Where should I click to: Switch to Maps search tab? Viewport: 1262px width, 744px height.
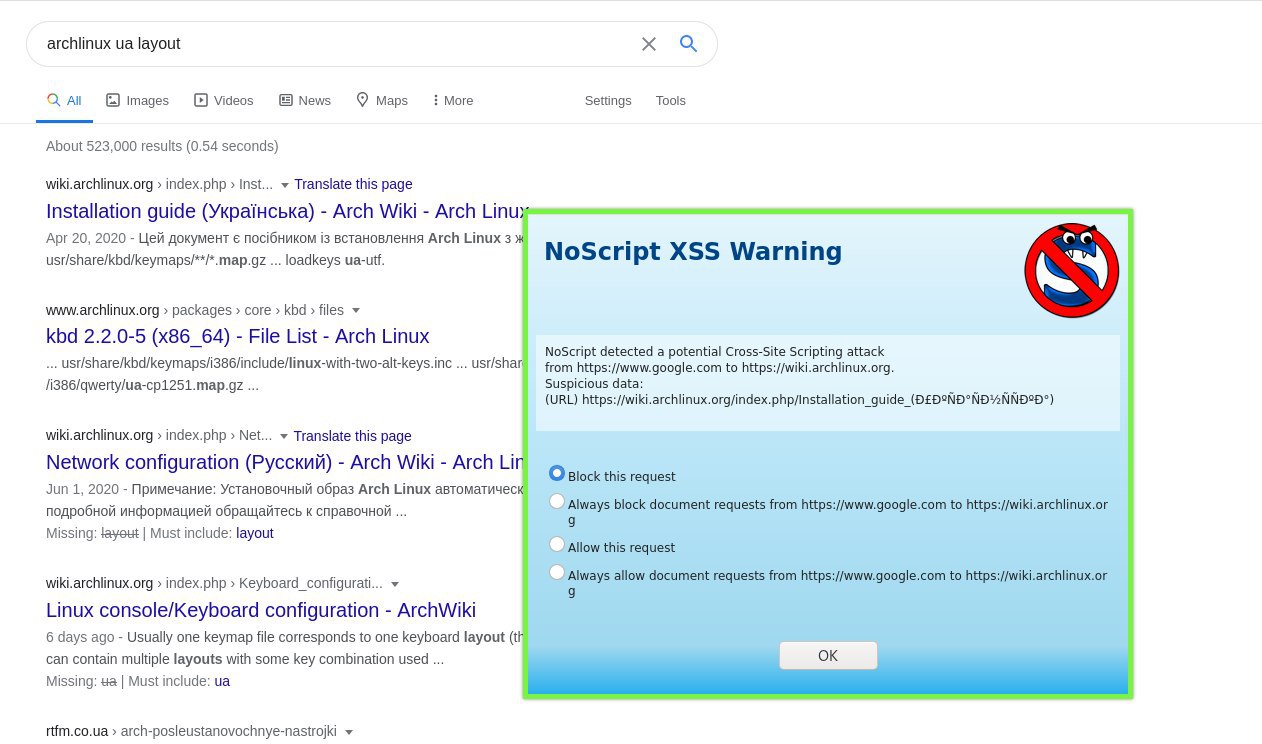coord(382,100)
